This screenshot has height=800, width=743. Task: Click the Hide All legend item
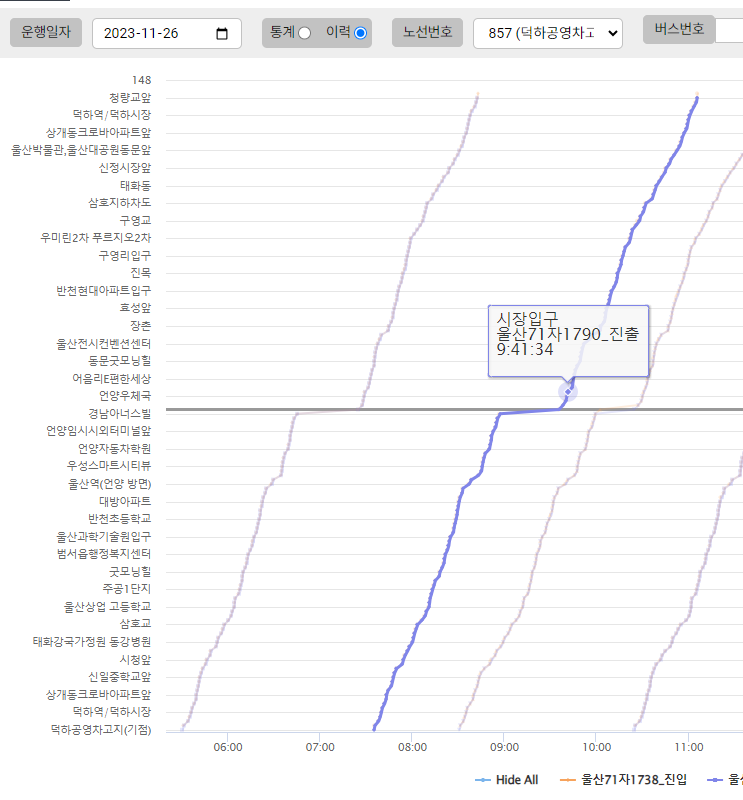(517, 779)
